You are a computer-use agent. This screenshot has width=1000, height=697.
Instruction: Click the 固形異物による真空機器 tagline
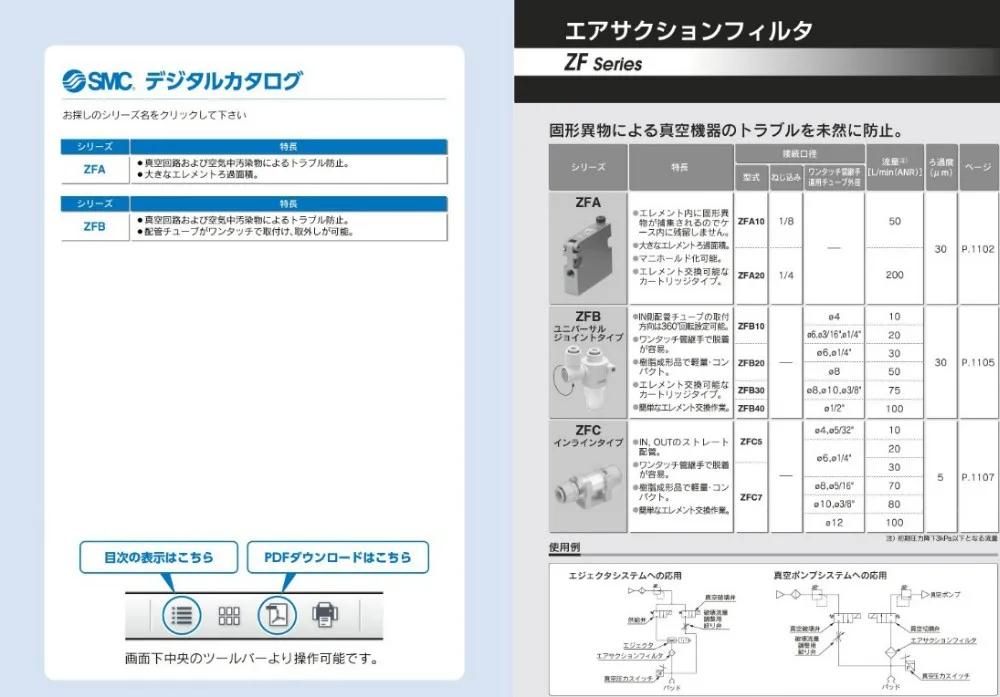point(727,131)
